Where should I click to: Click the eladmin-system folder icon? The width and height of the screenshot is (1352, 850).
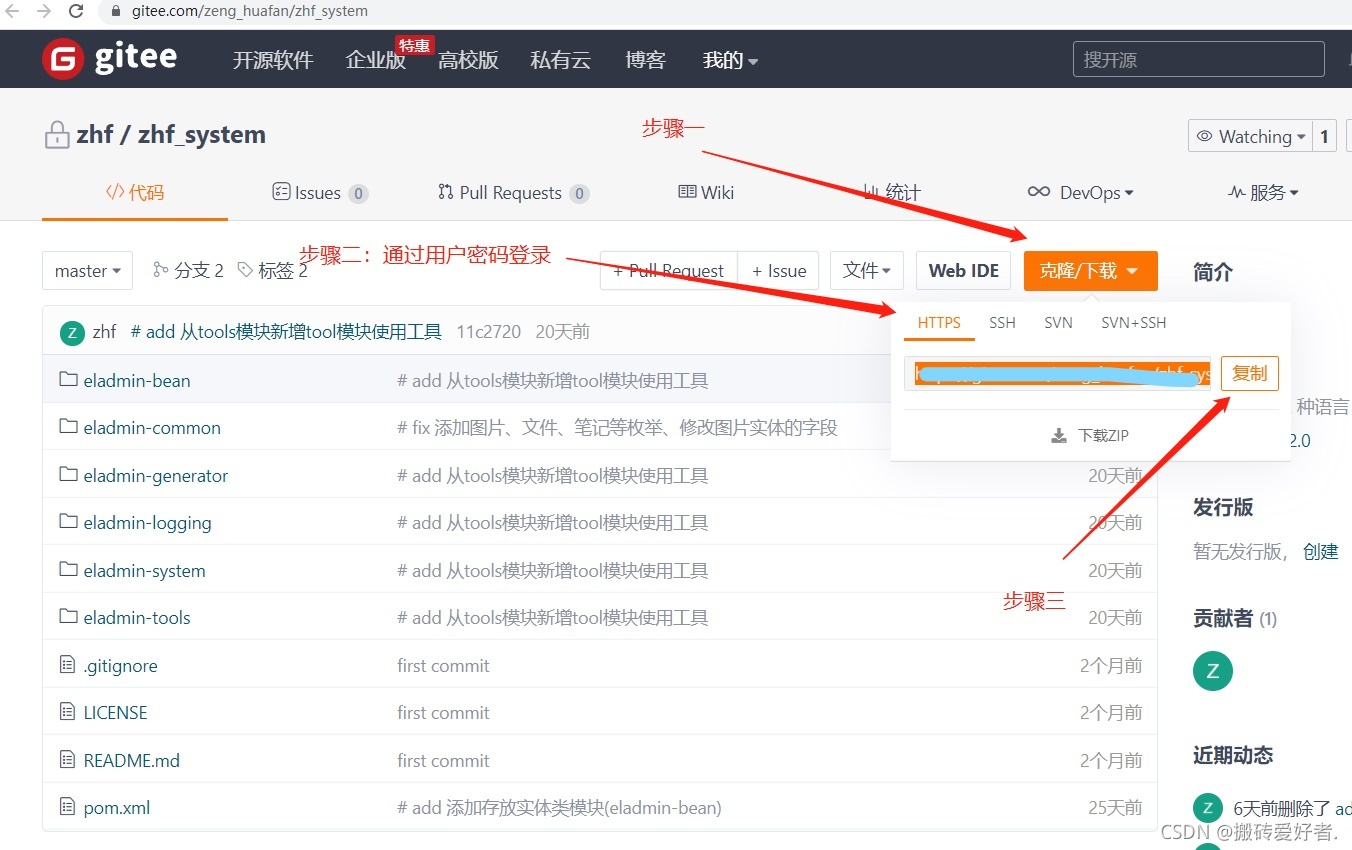point(68,569)
